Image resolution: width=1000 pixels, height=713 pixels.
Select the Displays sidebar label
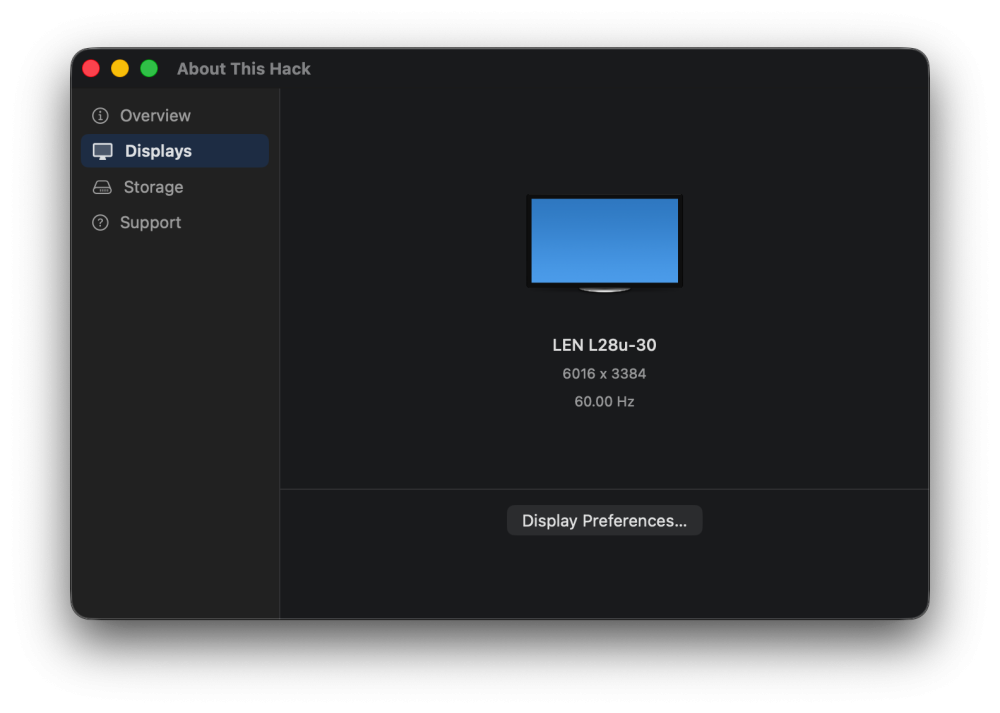[x=158, y=151]
